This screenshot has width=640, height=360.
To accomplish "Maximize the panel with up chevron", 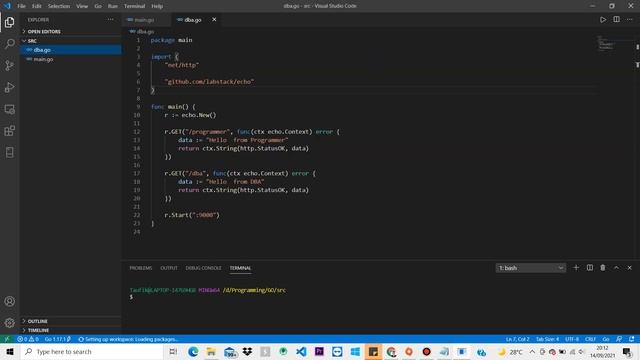I will click(x=616, y=268).
